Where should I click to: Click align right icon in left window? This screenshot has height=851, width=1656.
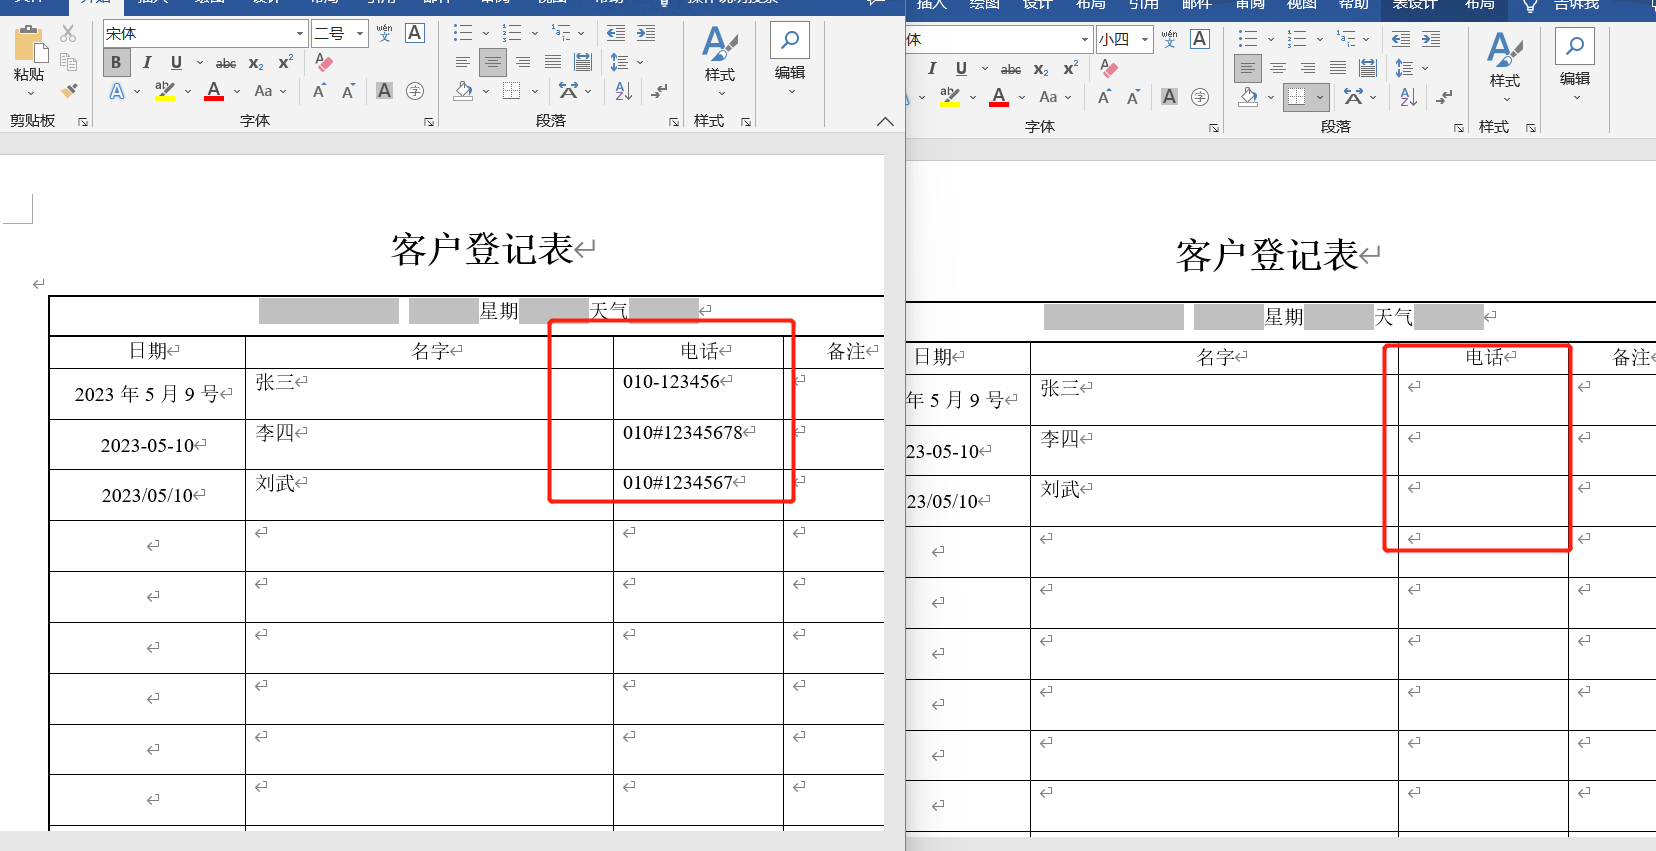pos(522,62)
